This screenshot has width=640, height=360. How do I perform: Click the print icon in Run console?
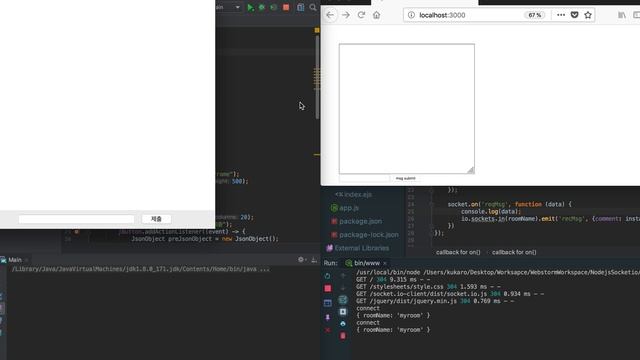tap(343, 324)
